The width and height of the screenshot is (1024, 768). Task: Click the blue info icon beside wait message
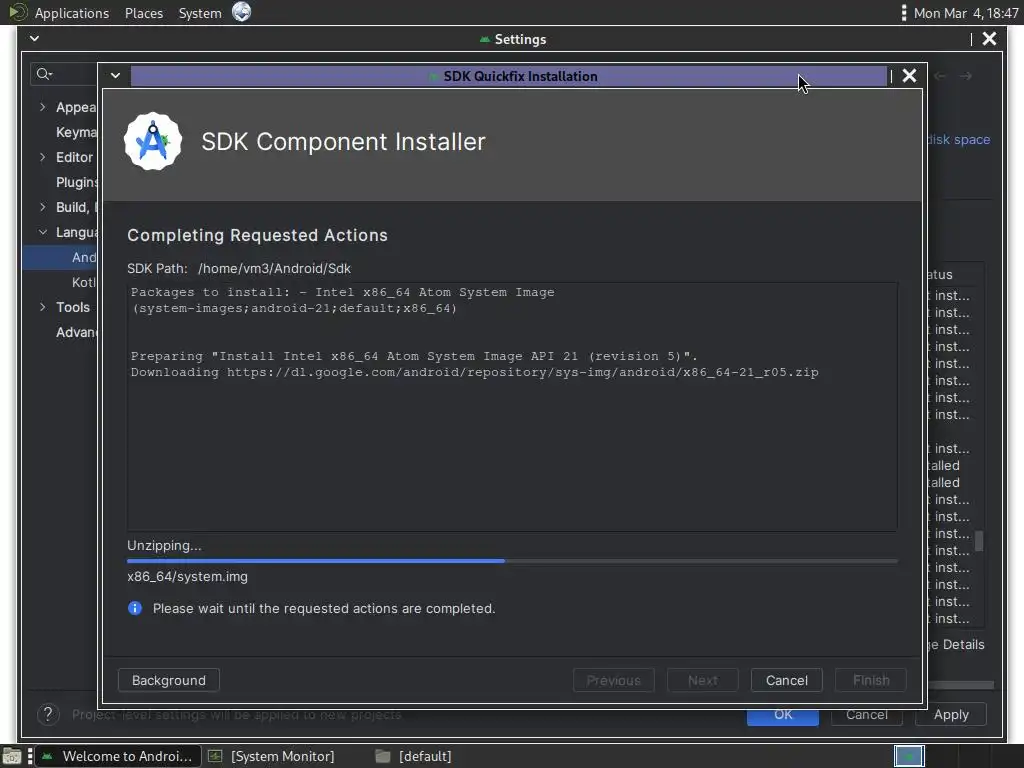click(135, 608)
